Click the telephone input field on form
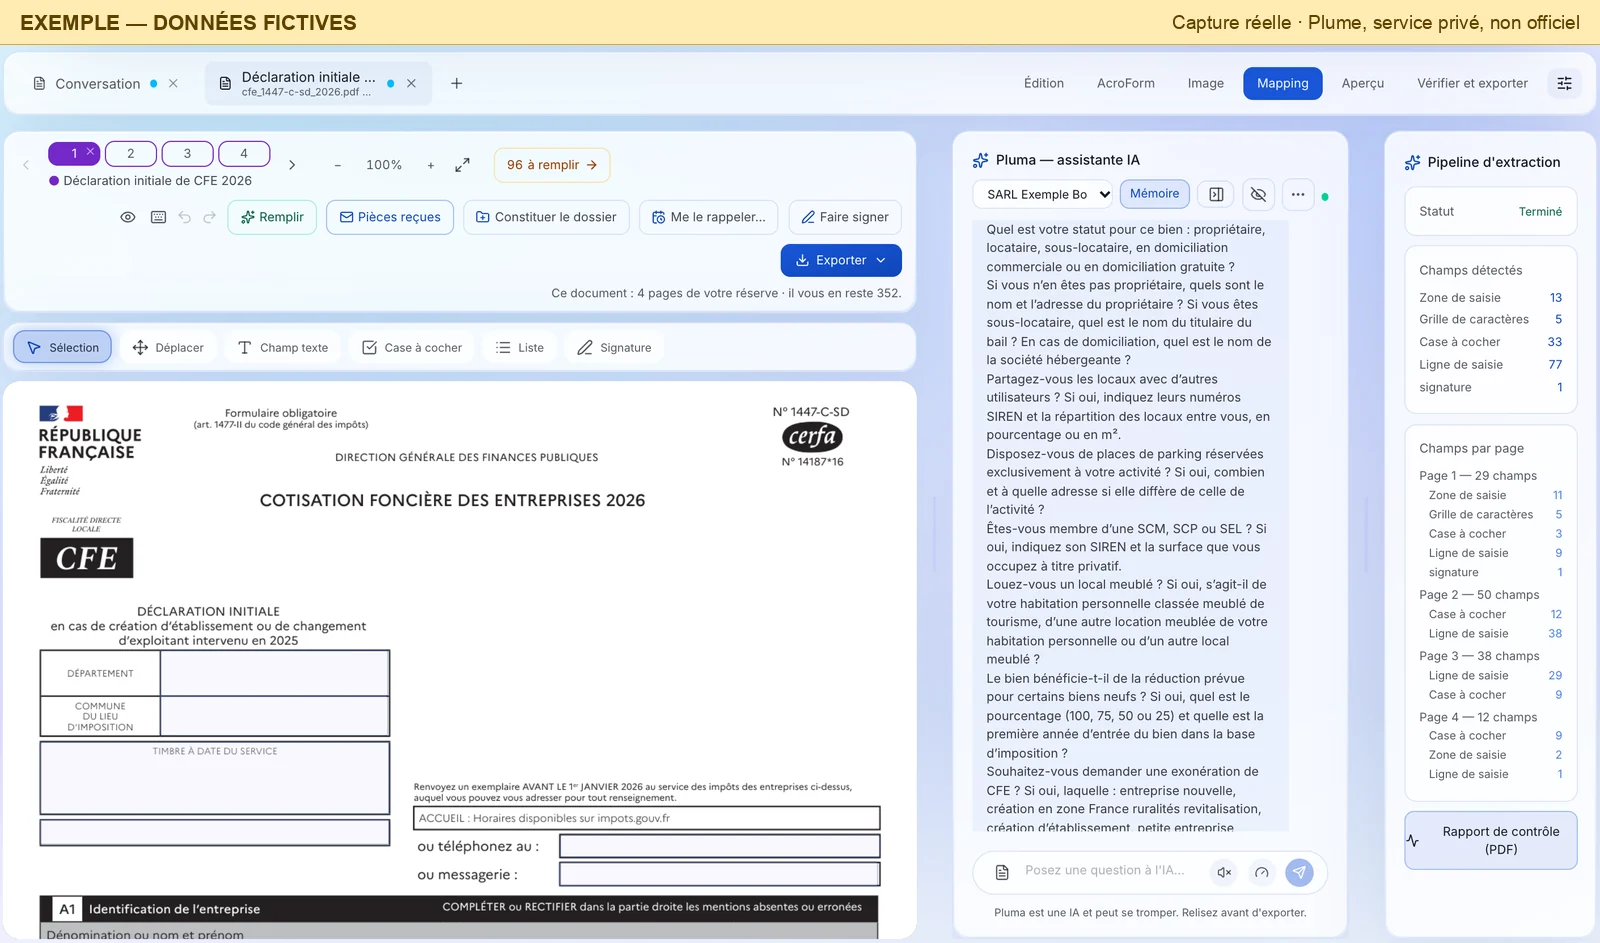Screen dimensions: 1600x943 pos(720,846)
